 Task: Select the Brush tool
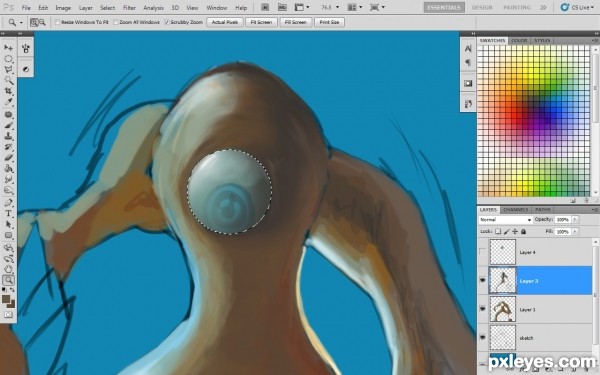coord(8,125)
